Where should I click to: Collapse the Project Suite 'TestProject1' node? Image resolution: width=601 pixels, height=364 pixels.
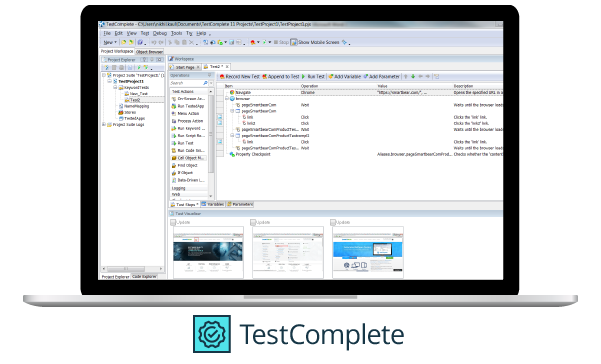[104, 75]
